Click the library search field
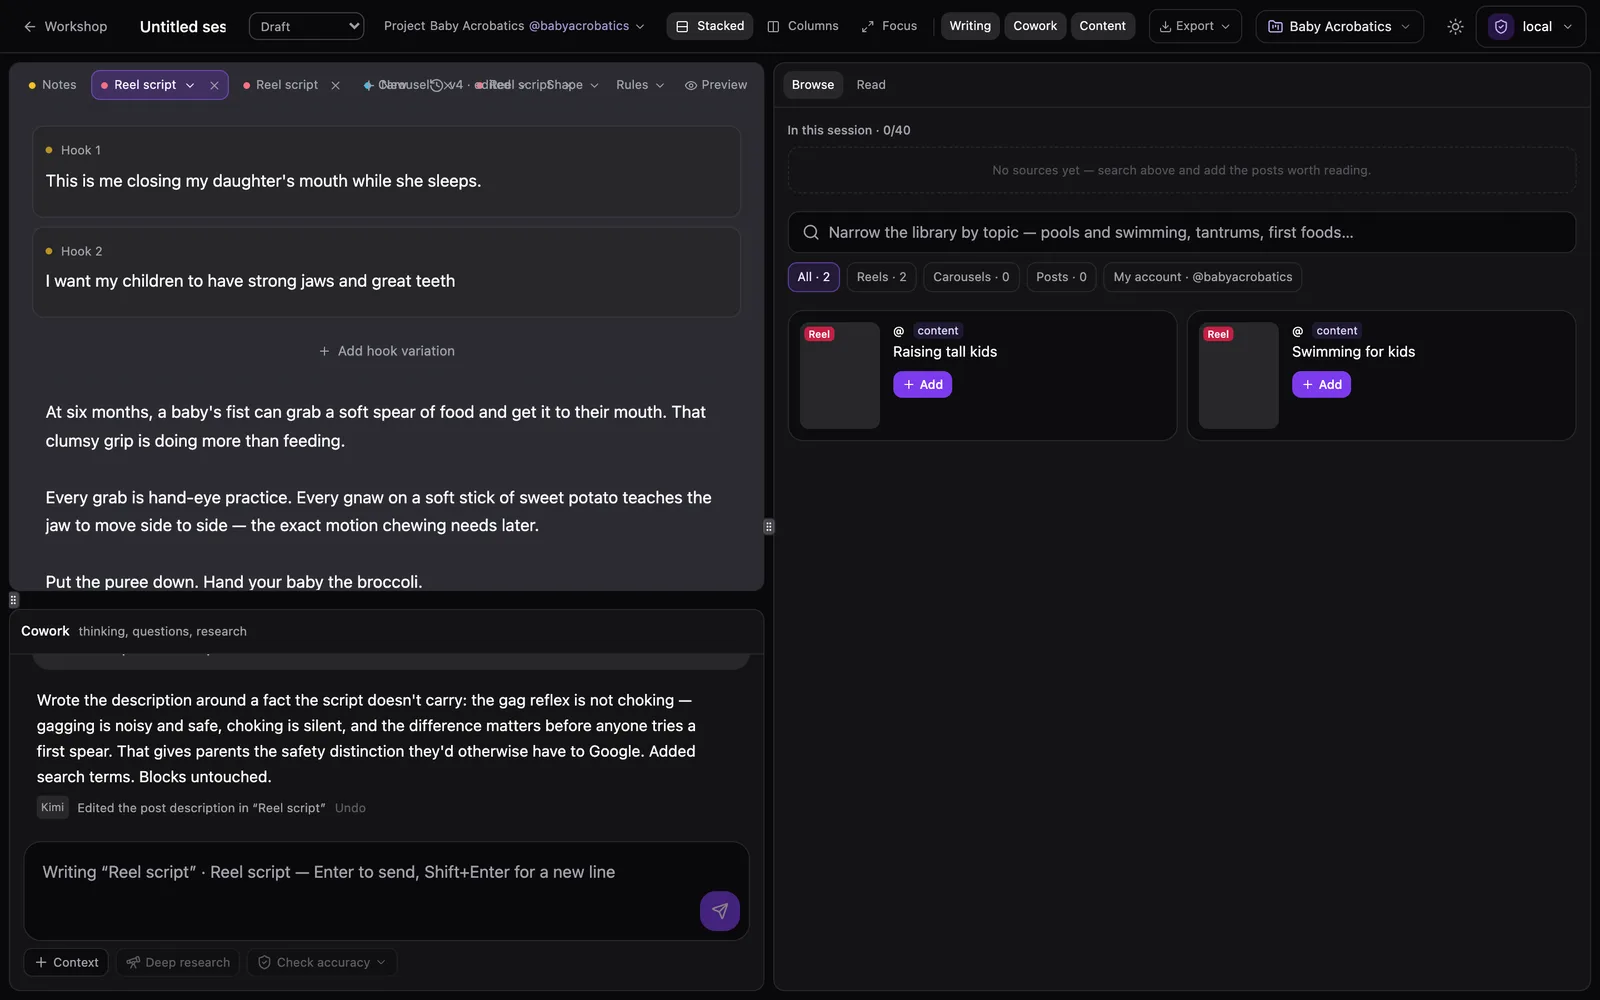Viewport: 1600px width, 1000px height. click(x=1181, y=232)
